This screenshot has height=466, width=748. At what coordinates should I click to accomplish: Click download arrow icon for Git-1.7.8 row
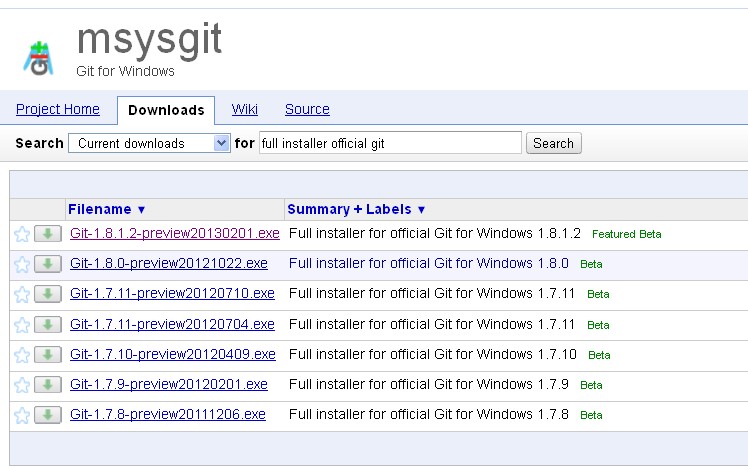pos(48,414)
